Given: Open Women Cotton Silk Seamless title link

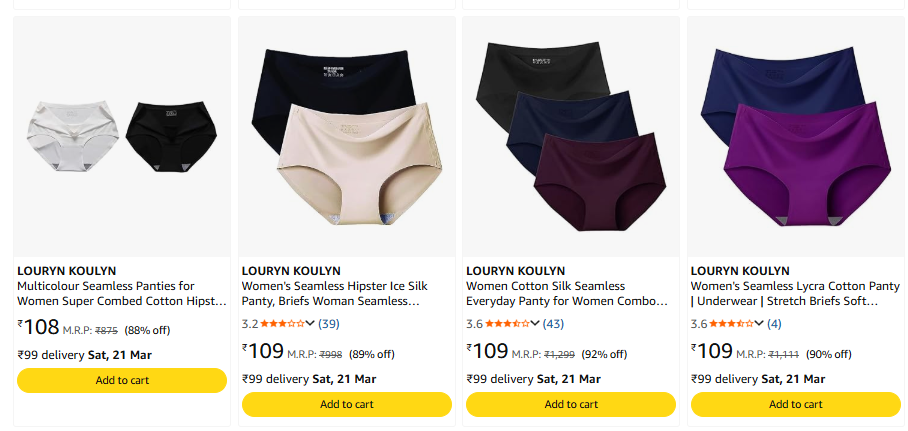Looking at the screenshot, I should pyautogui.click(x=567, y=293).
